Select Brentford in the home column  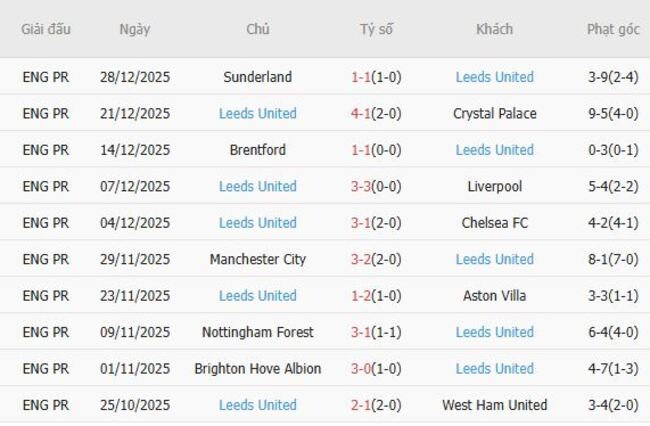pyautogui.click(x=257, y=150)
